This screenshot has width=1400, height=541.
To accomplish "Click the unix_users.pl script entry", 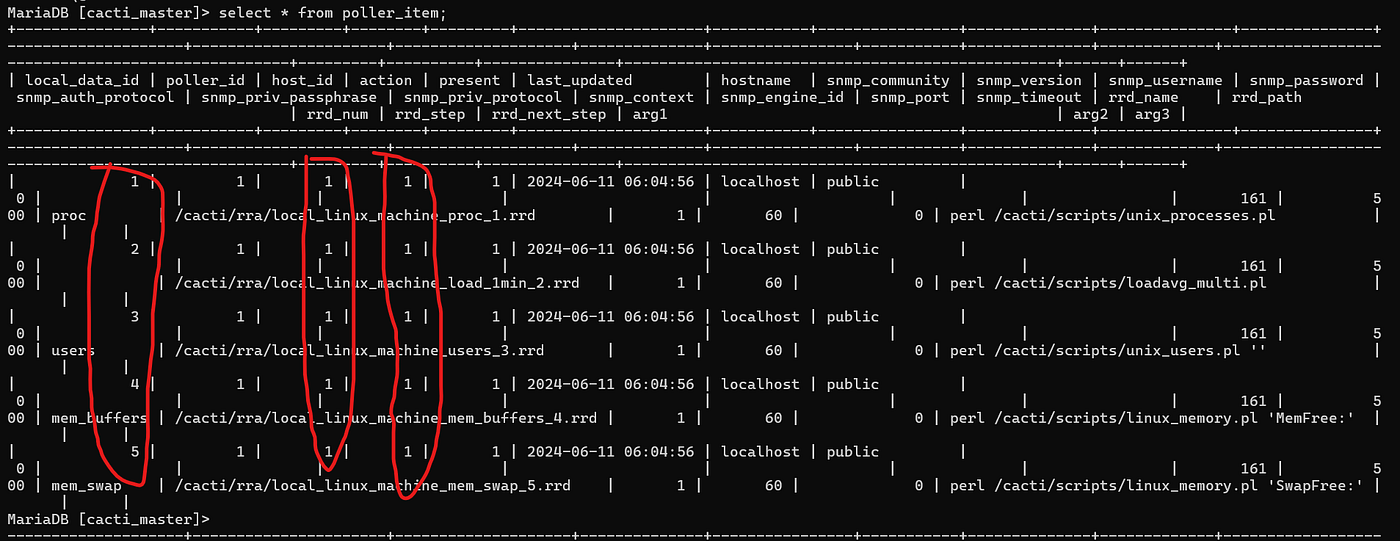I will 1117,350.
